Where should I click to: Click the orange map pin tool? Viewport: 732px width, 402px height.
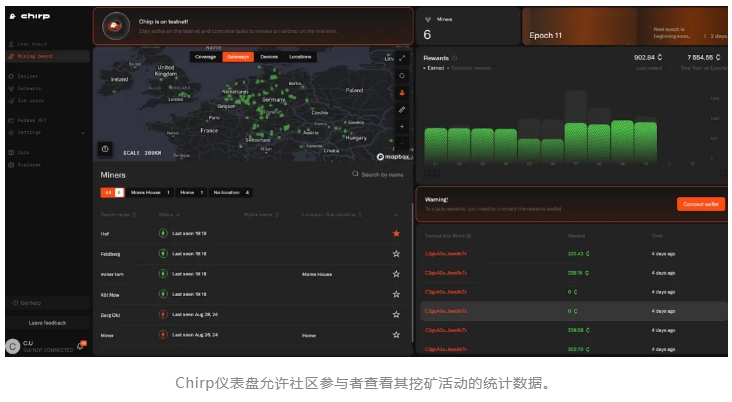pos(402,93)
